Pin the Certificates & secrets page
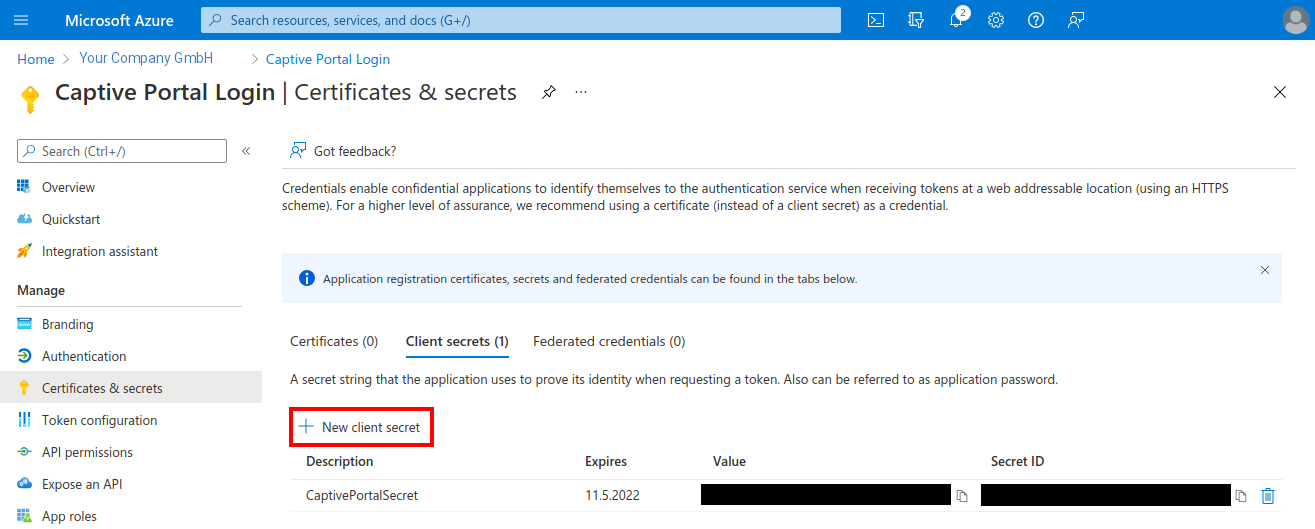The width and height of the screenshot is (1315, 529). (x=548, y=92)
